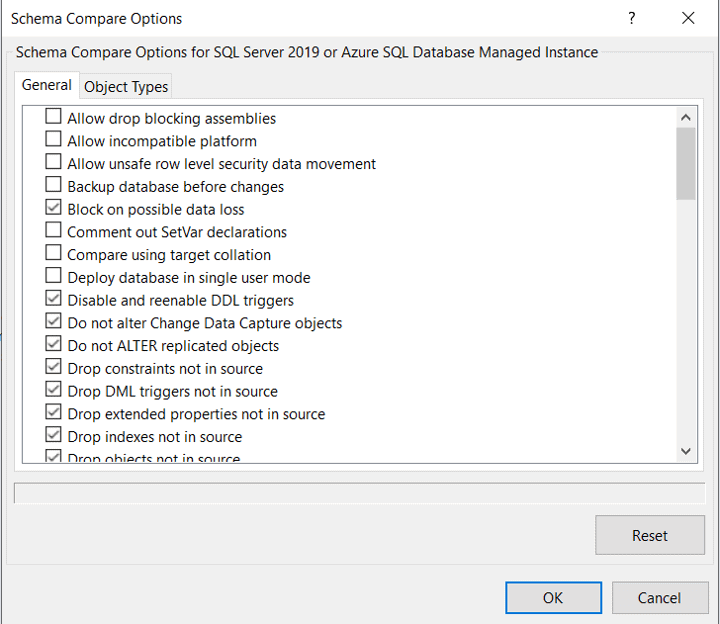
Task: Disable Drop indexes not in source
Action: 53,434
